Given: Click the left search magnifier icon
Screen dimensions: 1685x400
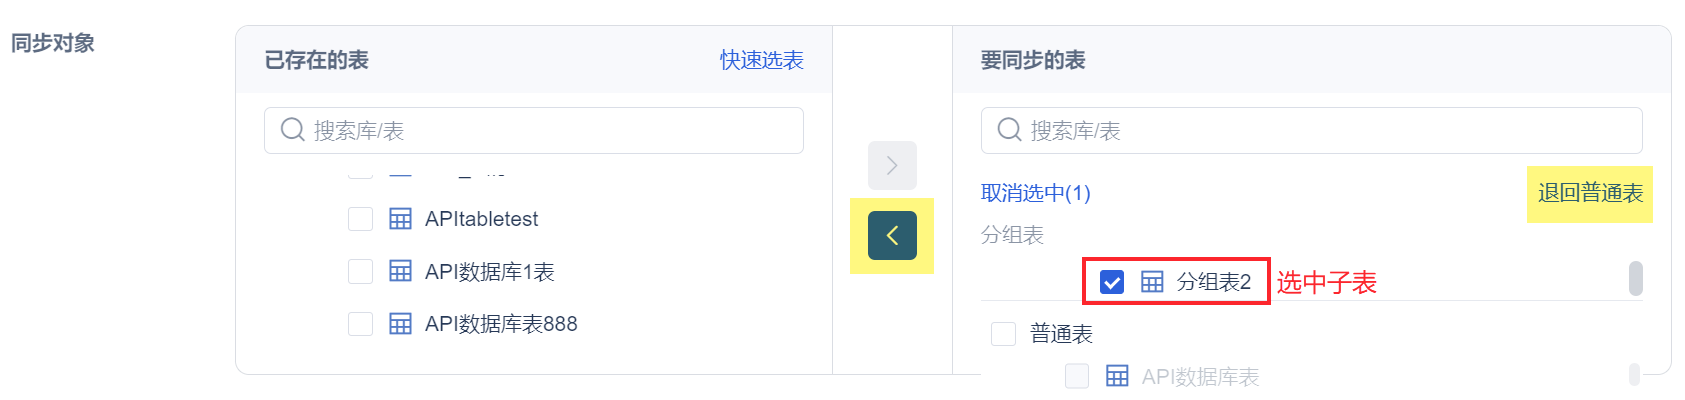Looking at the screenshot, I should pos(292,130).
